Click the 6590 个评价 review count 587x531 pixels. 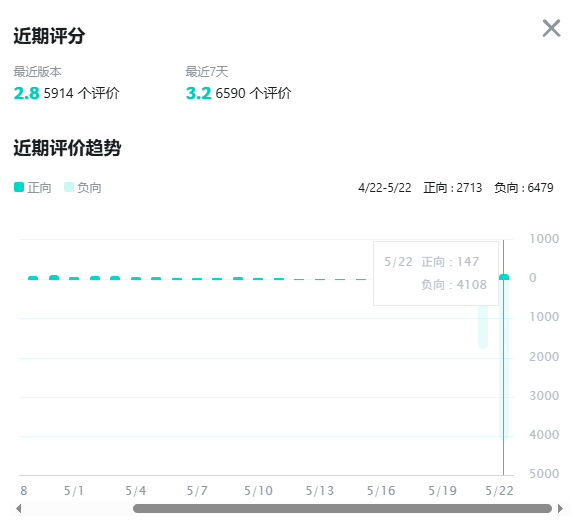click(x=253, y=93)
